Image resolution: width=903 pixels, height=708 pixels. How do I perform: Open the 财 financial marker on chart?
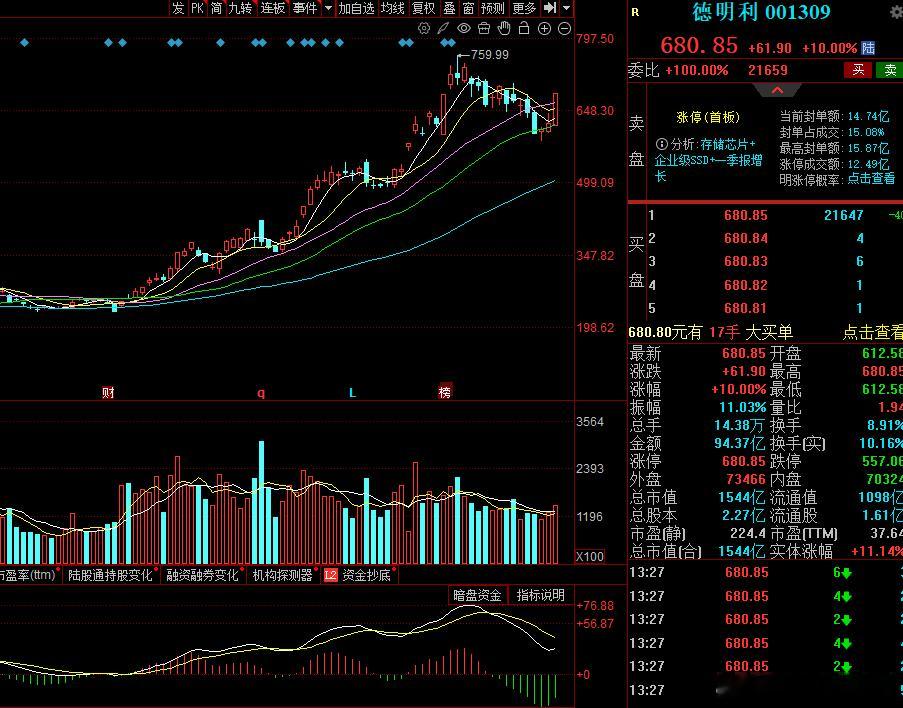point(108,392)
